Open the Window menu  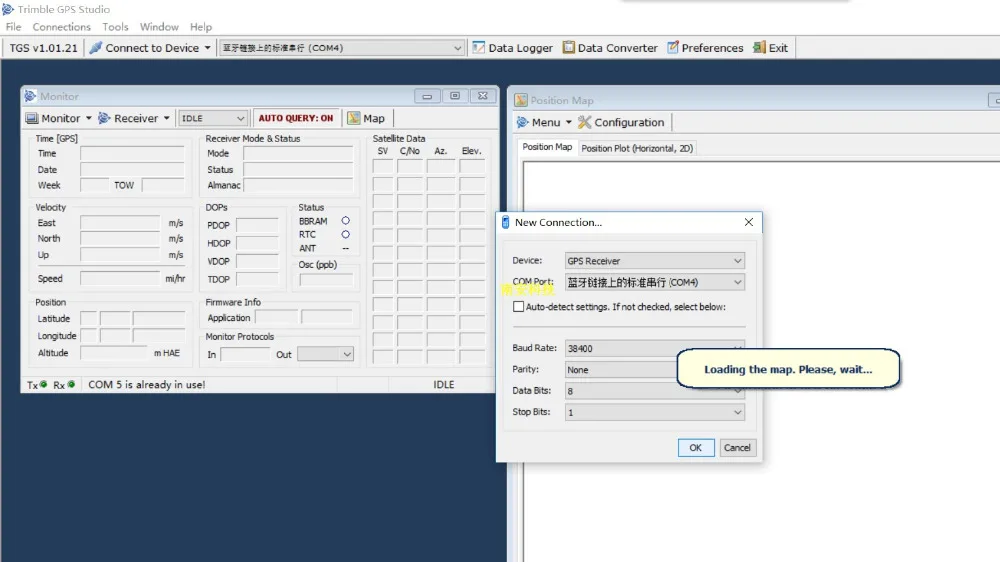coord(159,27)
